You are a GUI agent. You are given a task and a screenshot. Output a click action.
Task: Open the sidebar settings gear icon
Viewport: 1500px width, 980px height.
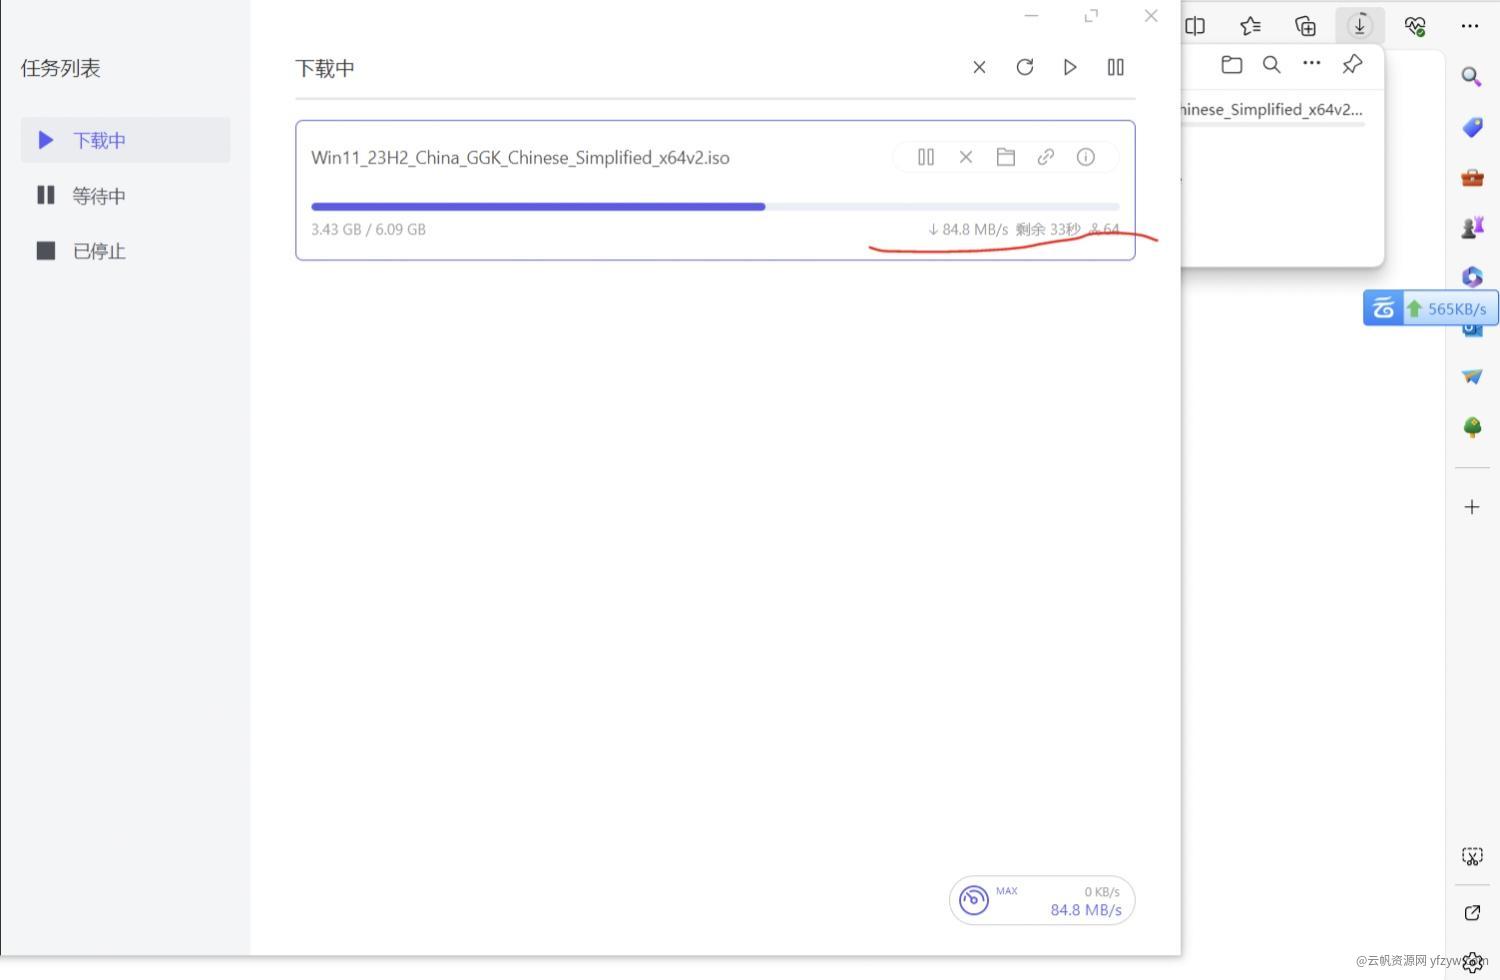(1472, 964)
